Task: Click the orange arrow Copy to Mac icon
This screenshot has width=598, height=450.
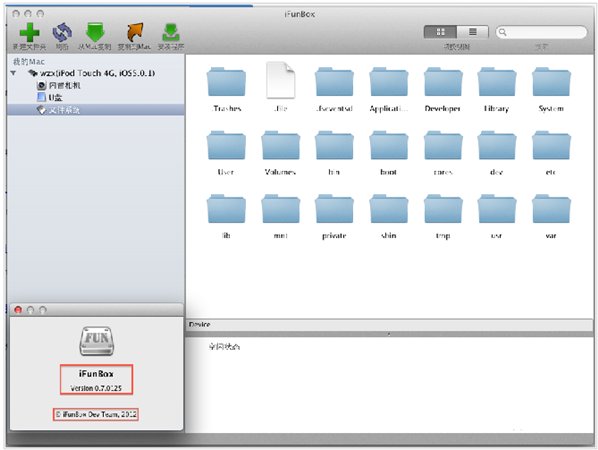Action: [x=135, y=33]
